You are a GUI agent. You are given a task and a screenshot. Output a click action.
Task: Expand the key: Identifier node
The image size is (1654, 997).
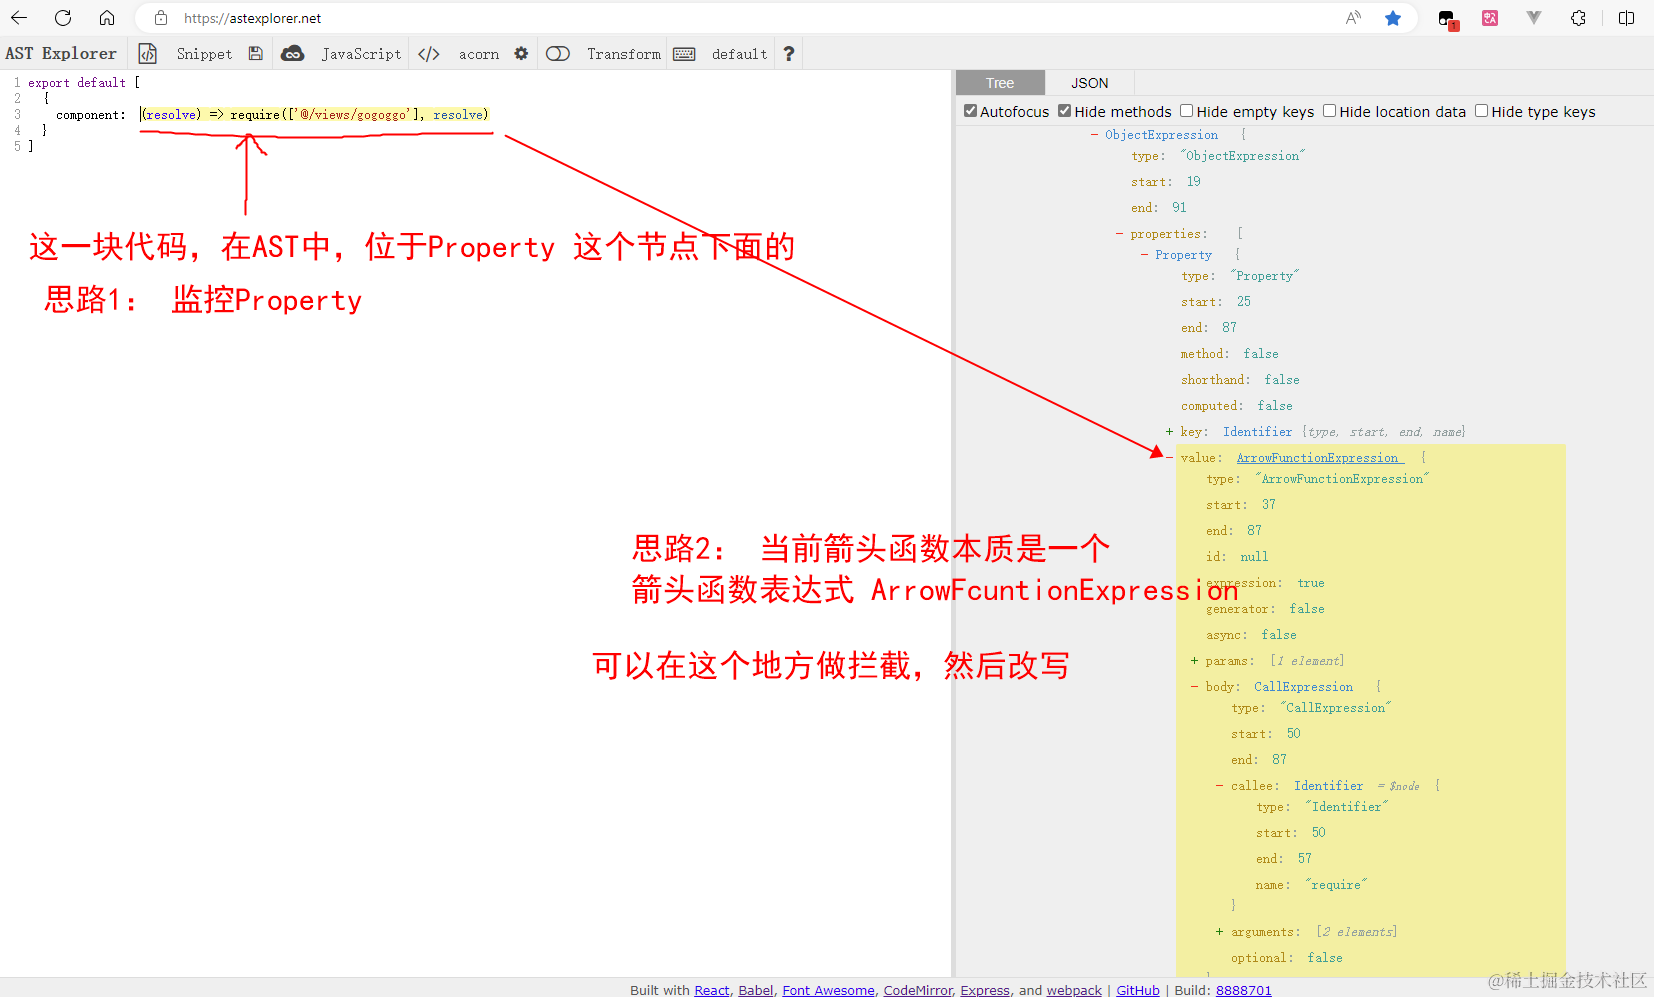click(1168, 431)
